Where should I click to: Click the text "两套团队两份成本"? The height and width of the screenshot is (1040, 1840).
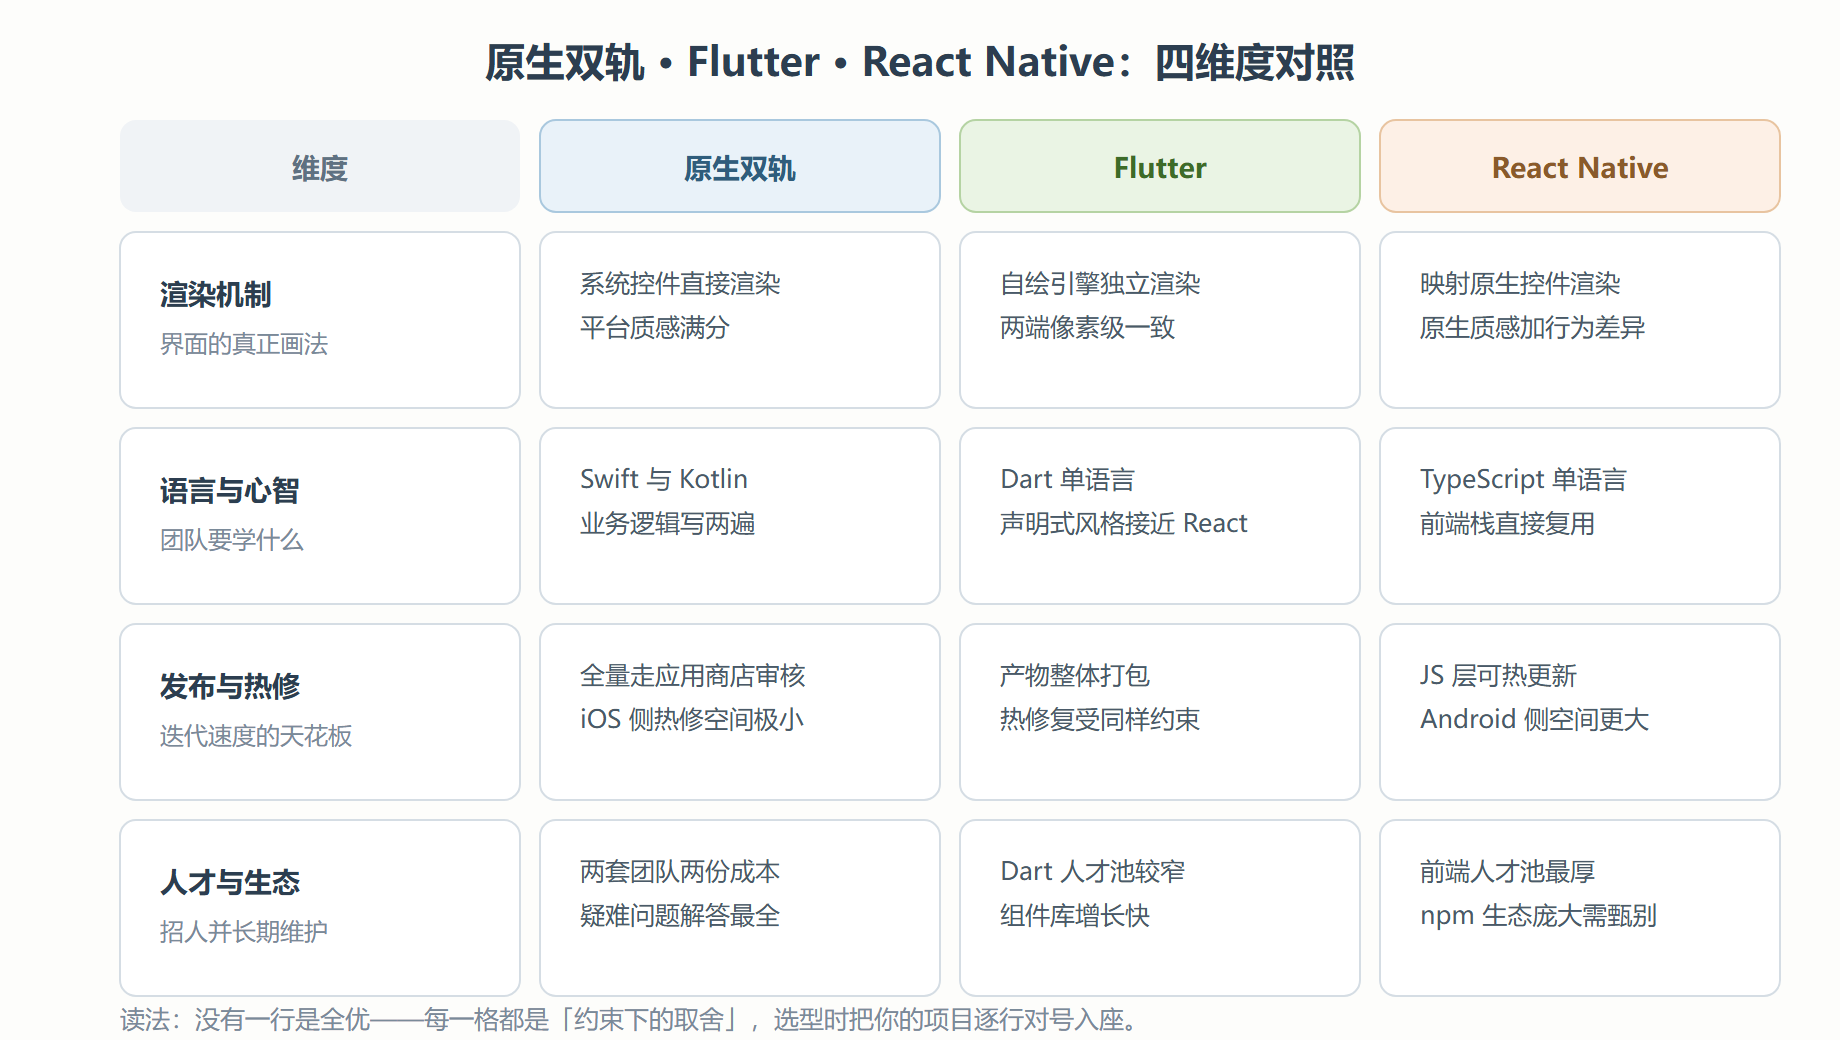click(x=680, y=872)
